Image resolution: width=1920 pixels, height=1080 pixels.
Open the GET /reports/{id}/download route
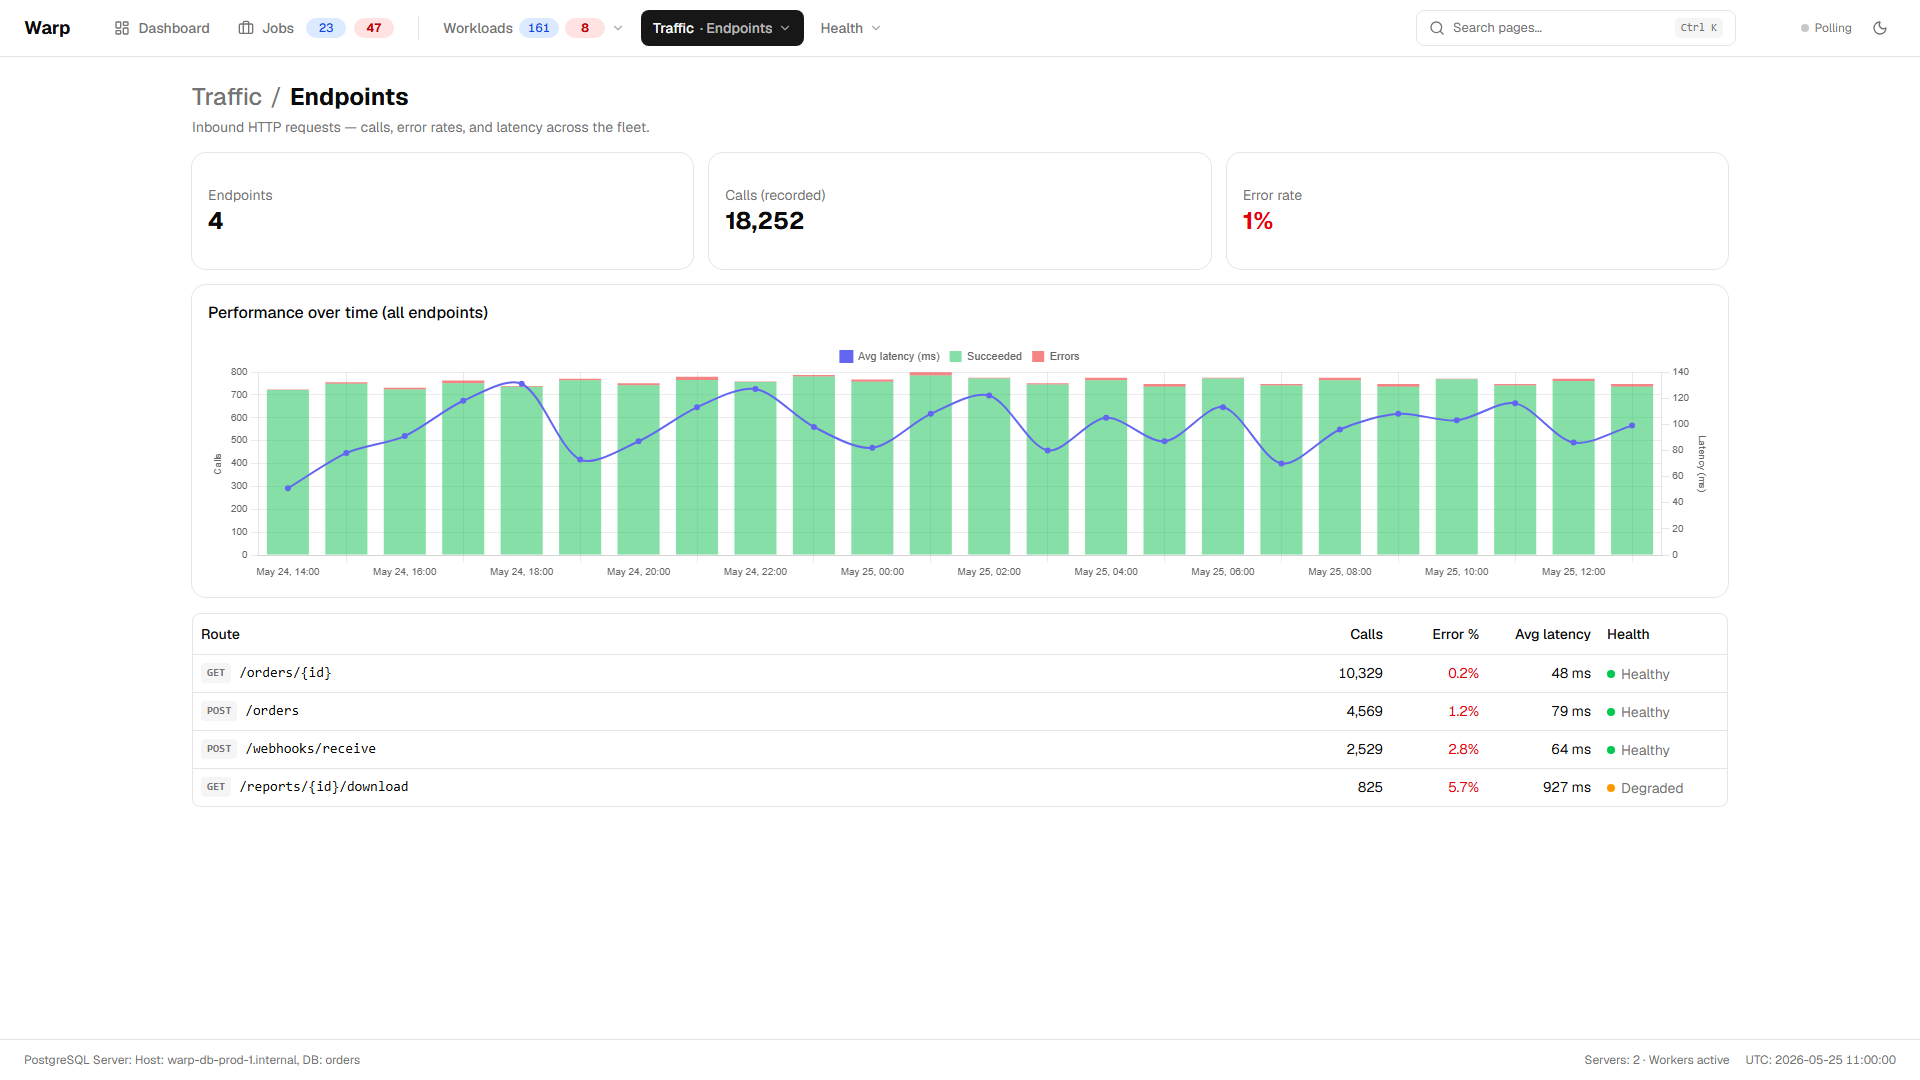pyautogui.click(x=960, y=787)
